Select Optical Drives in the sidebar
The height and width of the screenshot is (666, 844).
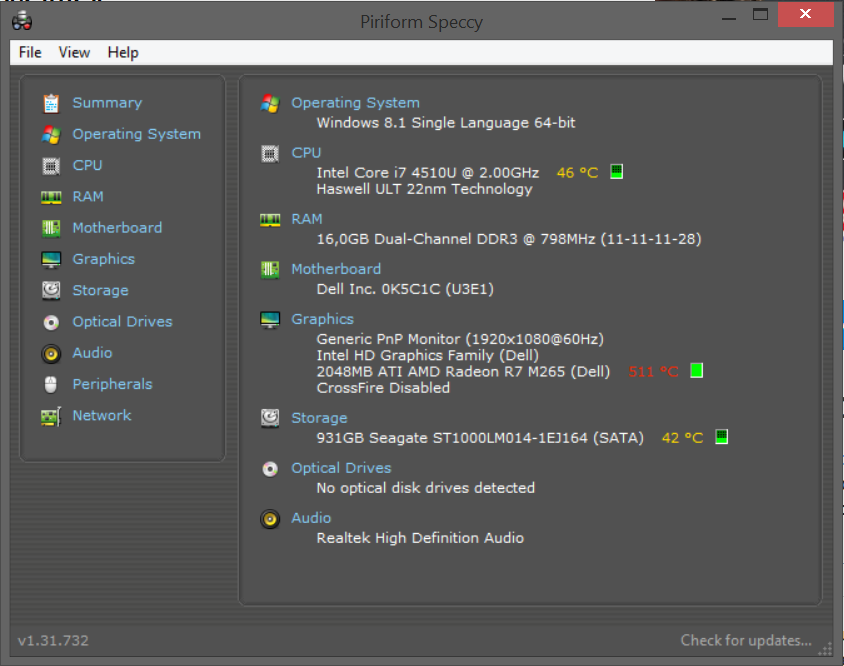pyautogui.click(x=123, y=321)
